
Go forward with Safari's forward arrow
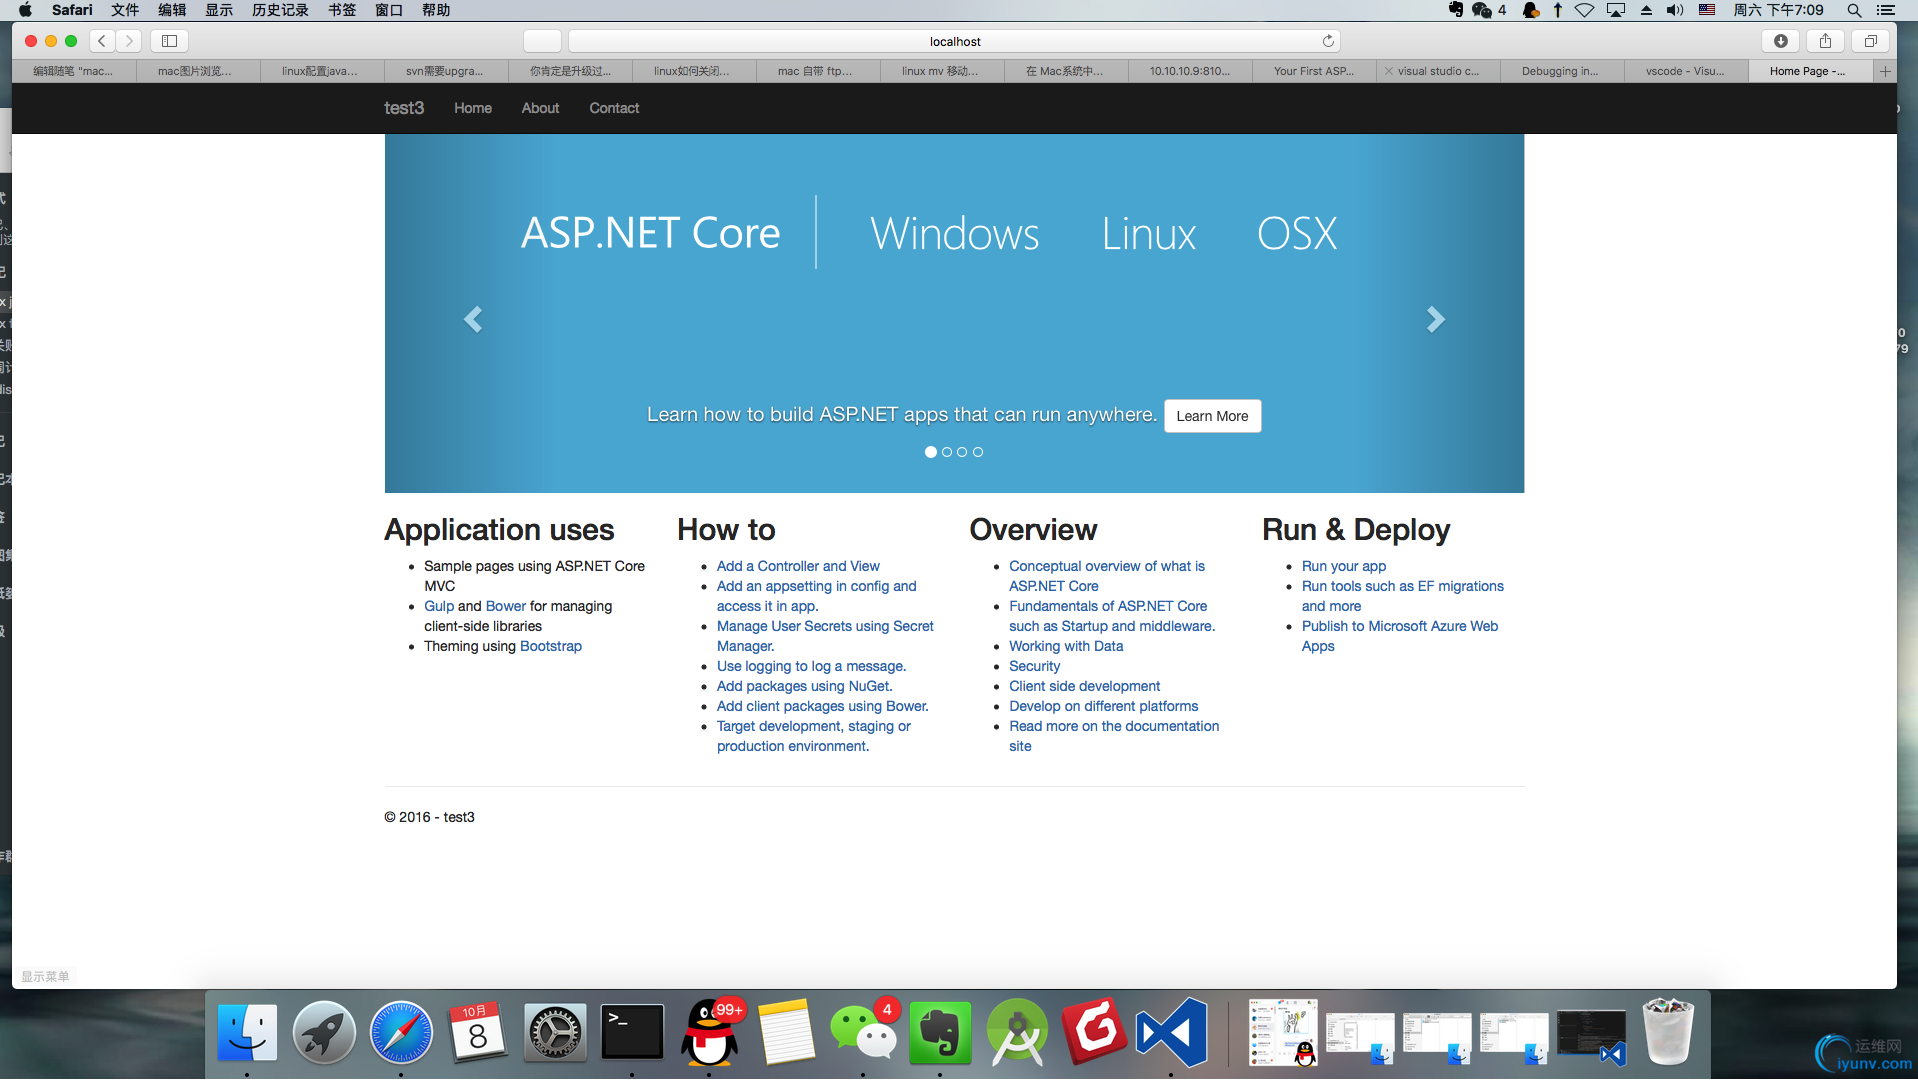pyautogui.click(x=129, y=41)
